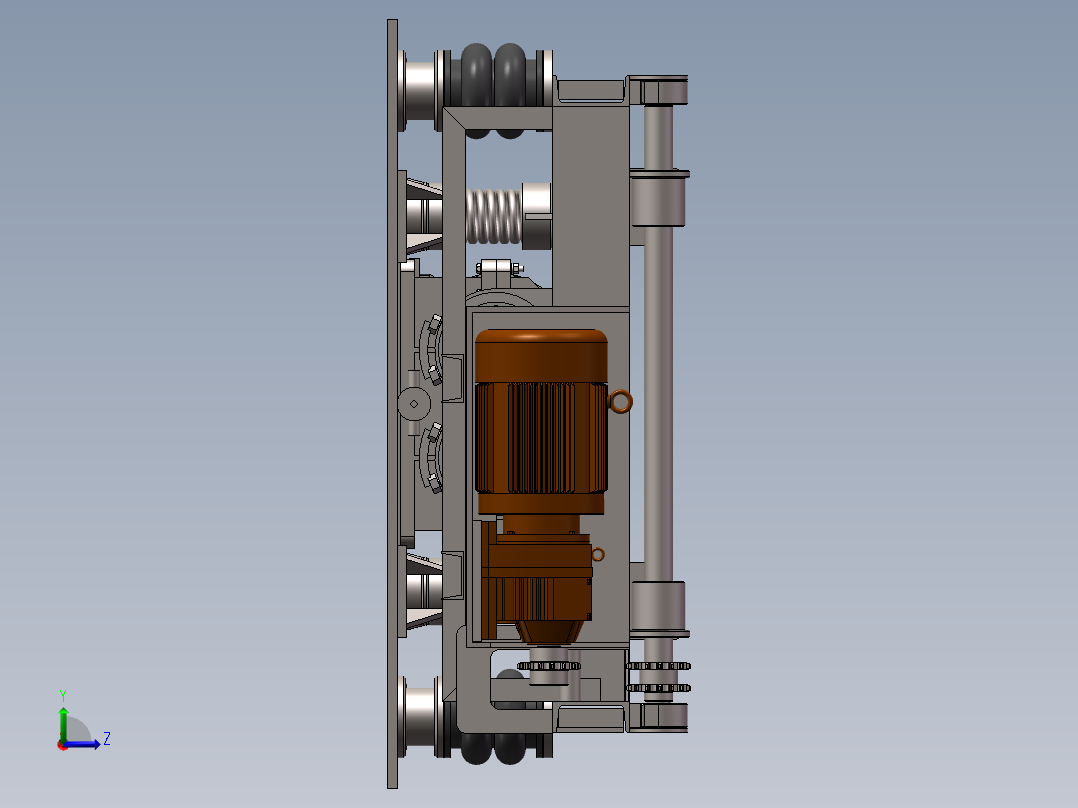Screen dimensions: 1078x808
Task: Select the small sprocket under the gearbox output
Action: tap(549, 666)
